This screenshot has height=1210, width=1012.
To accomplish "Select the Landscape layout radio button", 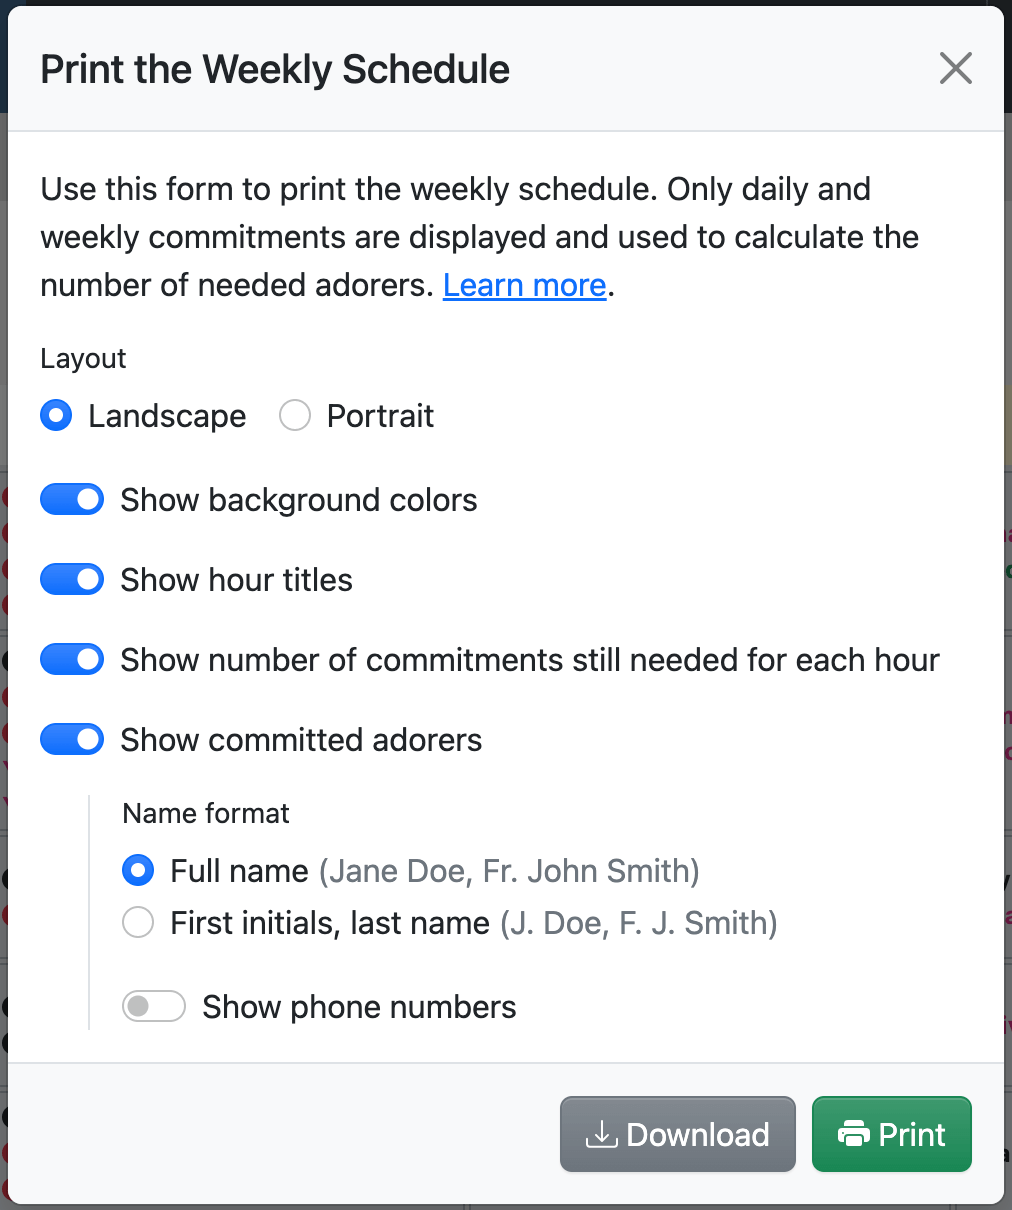I will [56, 415].
